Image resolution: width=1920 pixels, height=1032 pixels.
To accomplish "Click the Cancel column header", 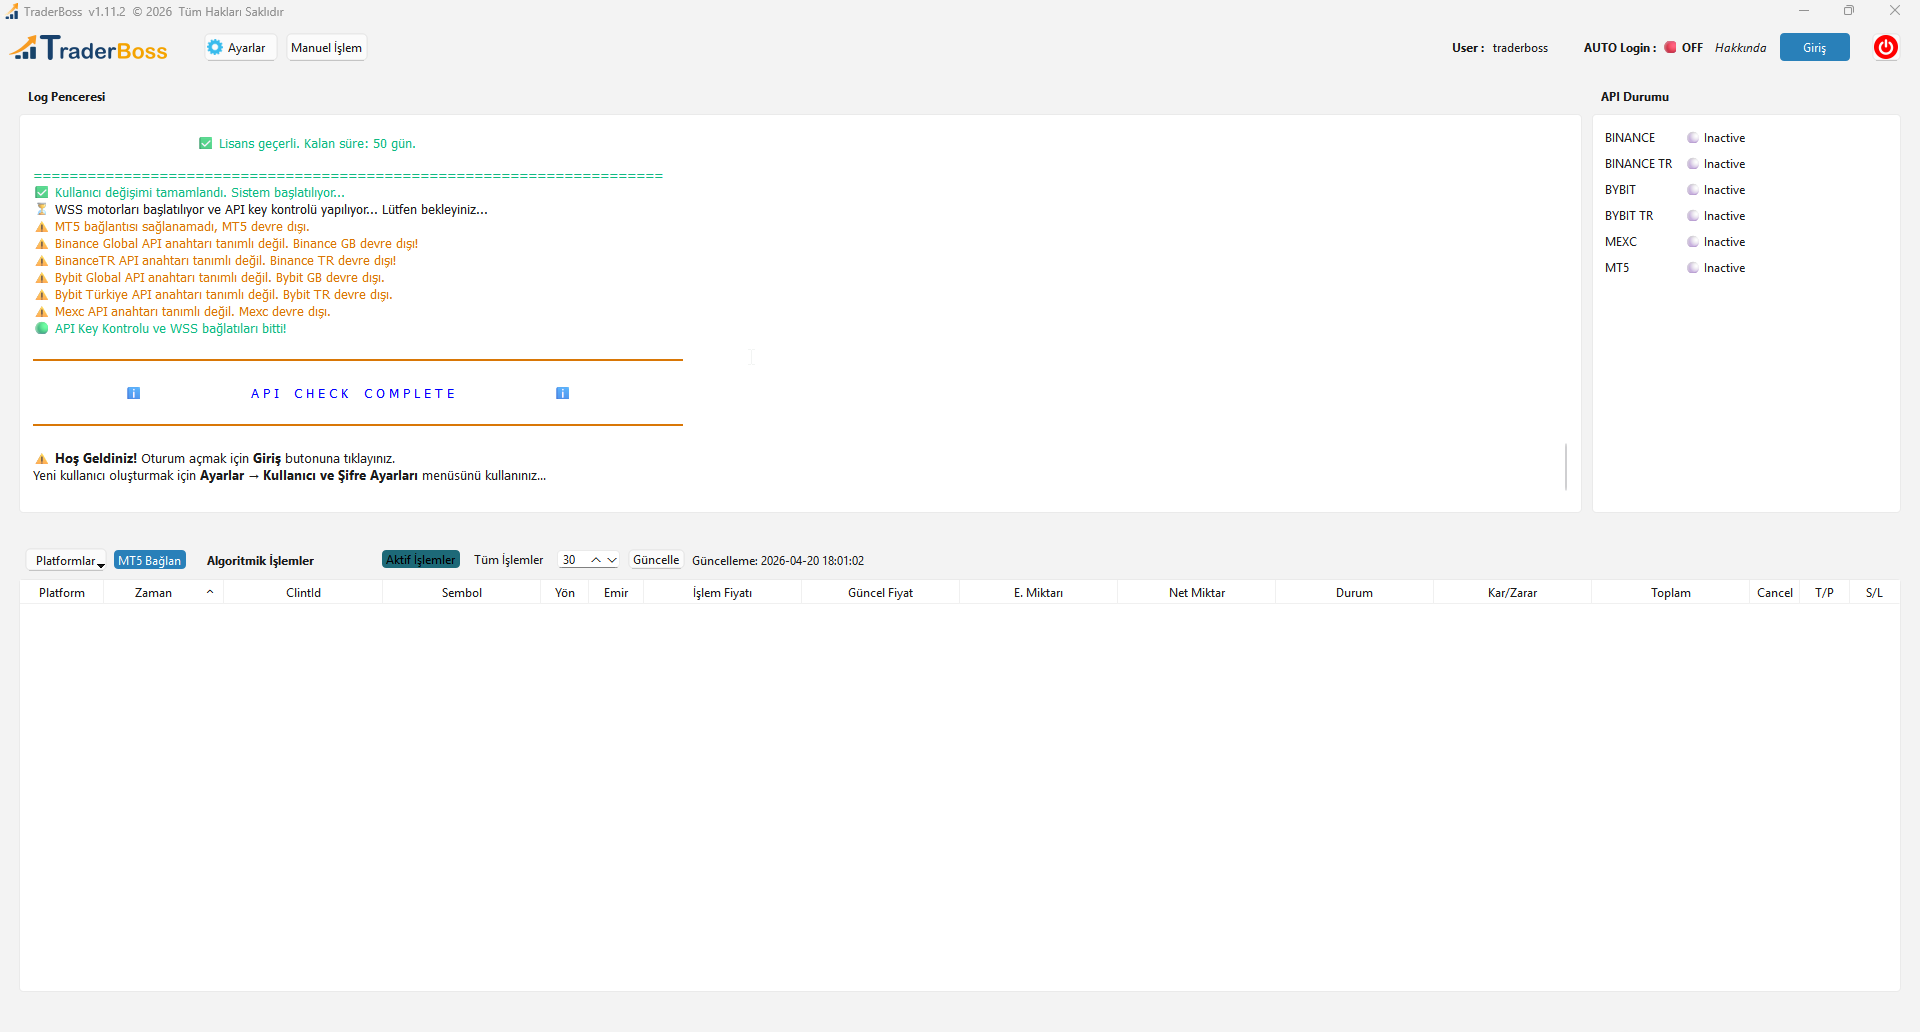I will tap(1775, 593).
